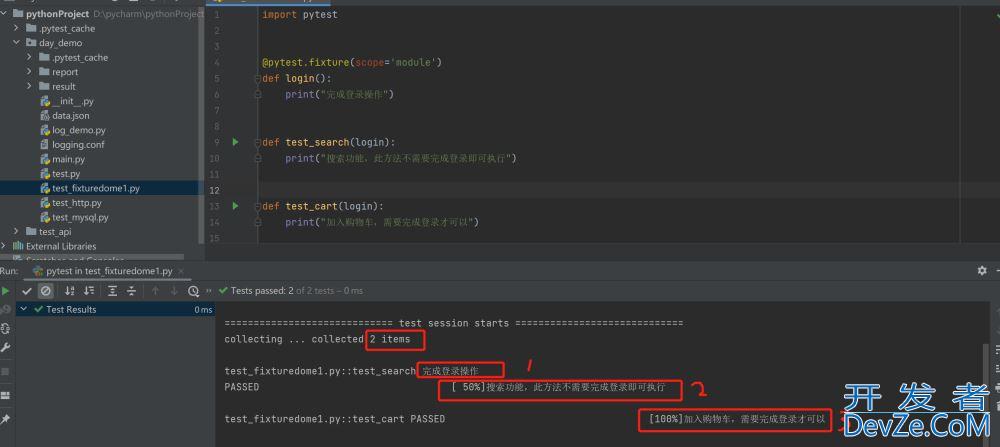The image size is (1000, 447).
Task: Click 'import pytest' on line 1
Action: pyautogui.click(x=300, y=14)
